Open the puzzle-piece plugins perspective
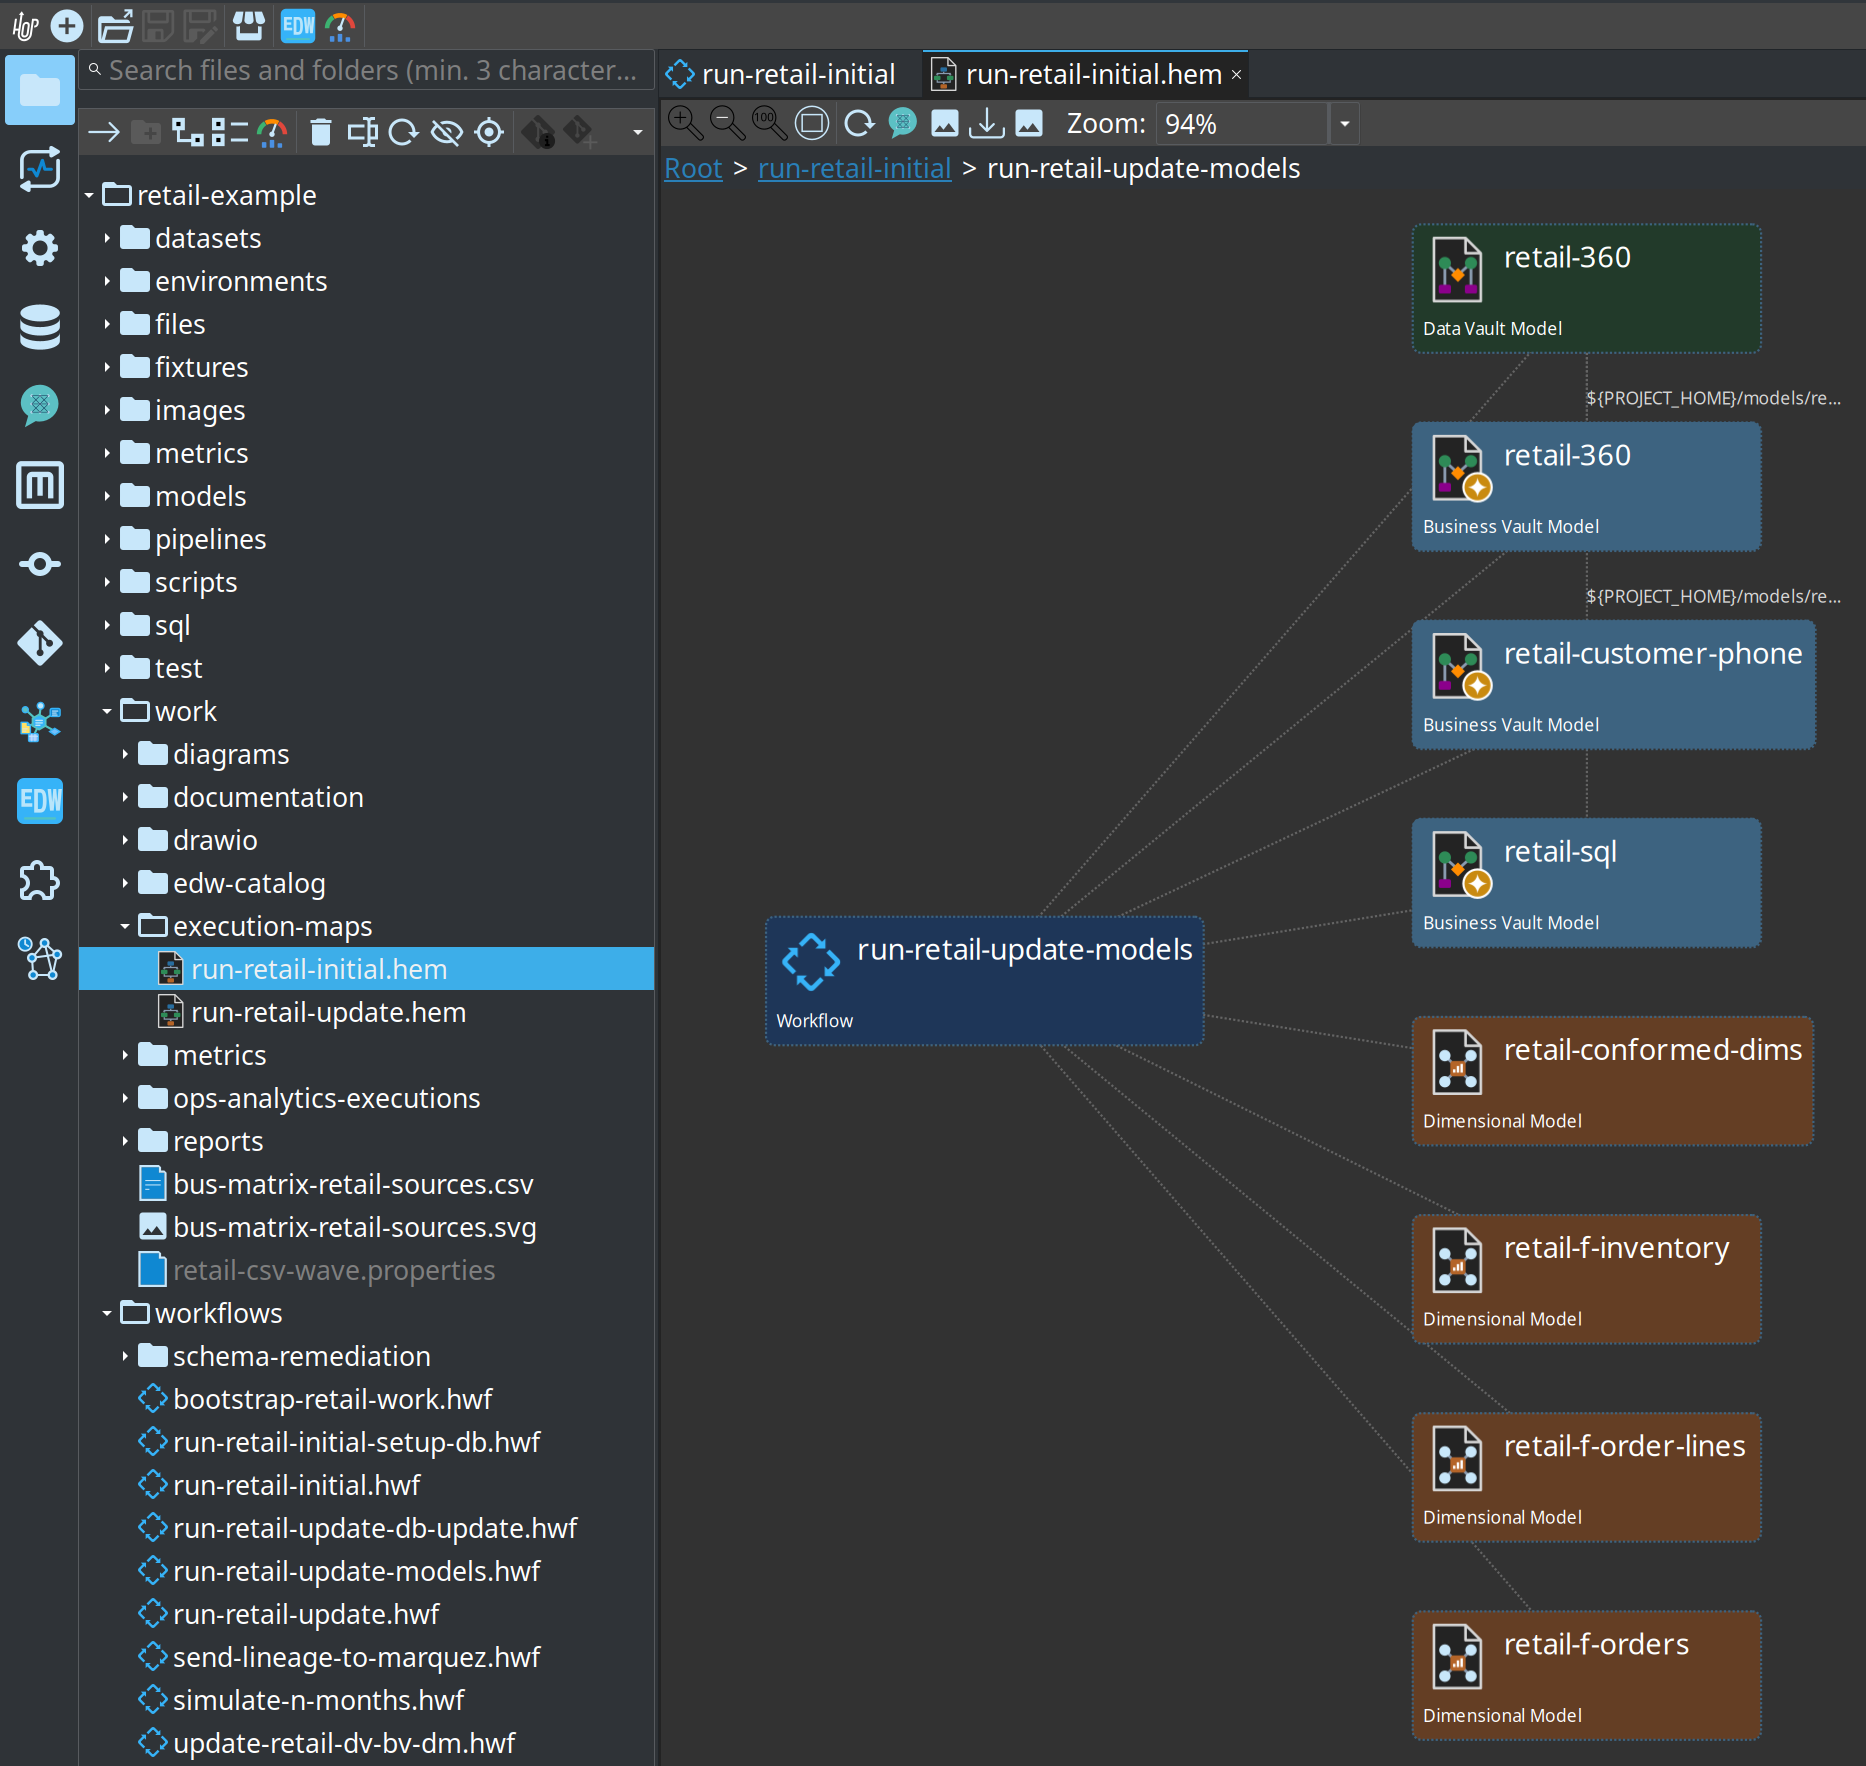1866x1766 pixels. (x=40, y=881)
